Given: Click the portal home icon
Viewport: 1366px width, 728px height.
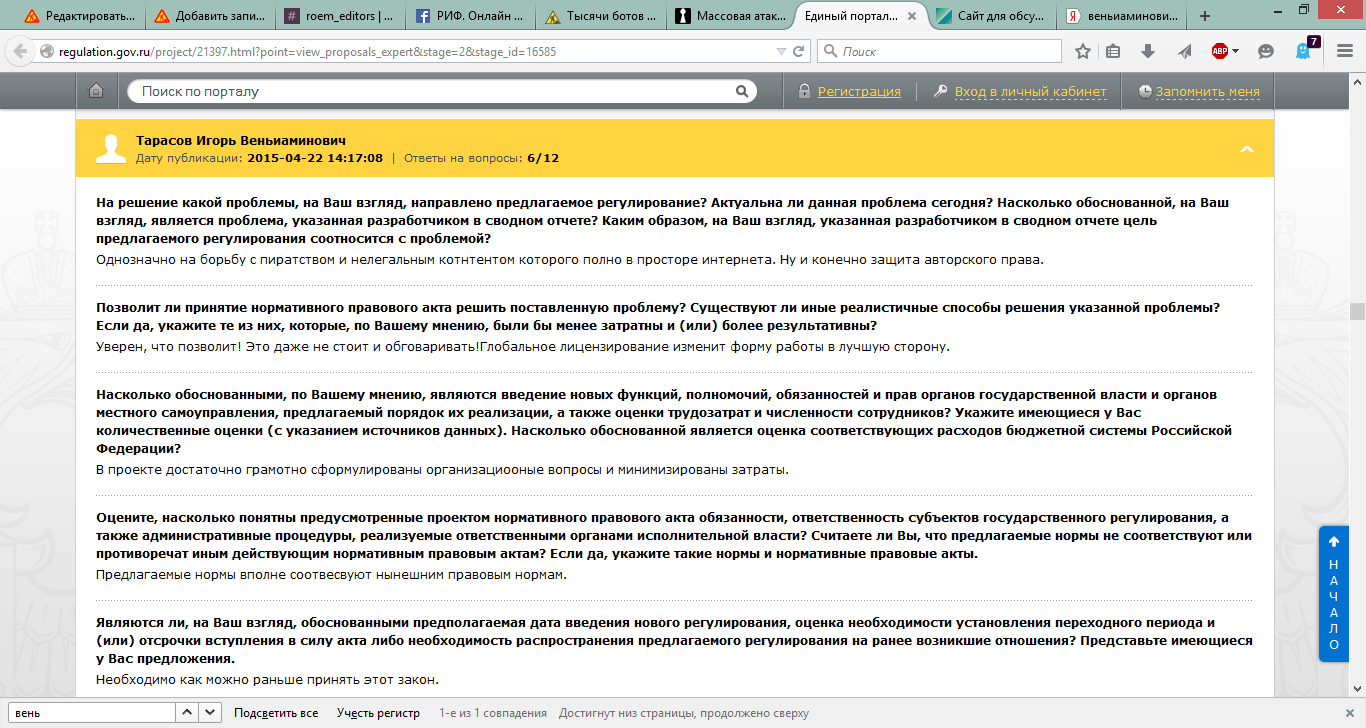Looking at the screenshot, I should tap(96, 91).
